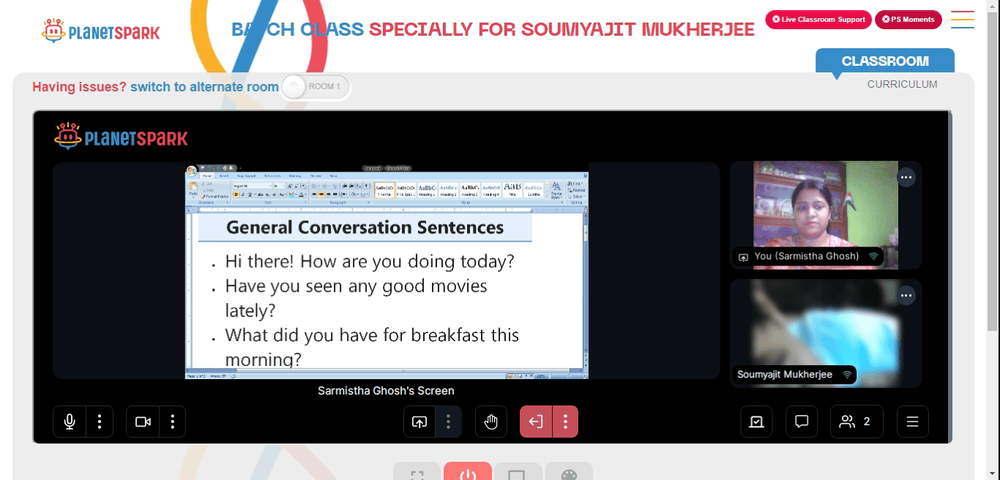
Task: Select Sarmistha Ghosh's video thumbnail
Action: click(825, 215)
